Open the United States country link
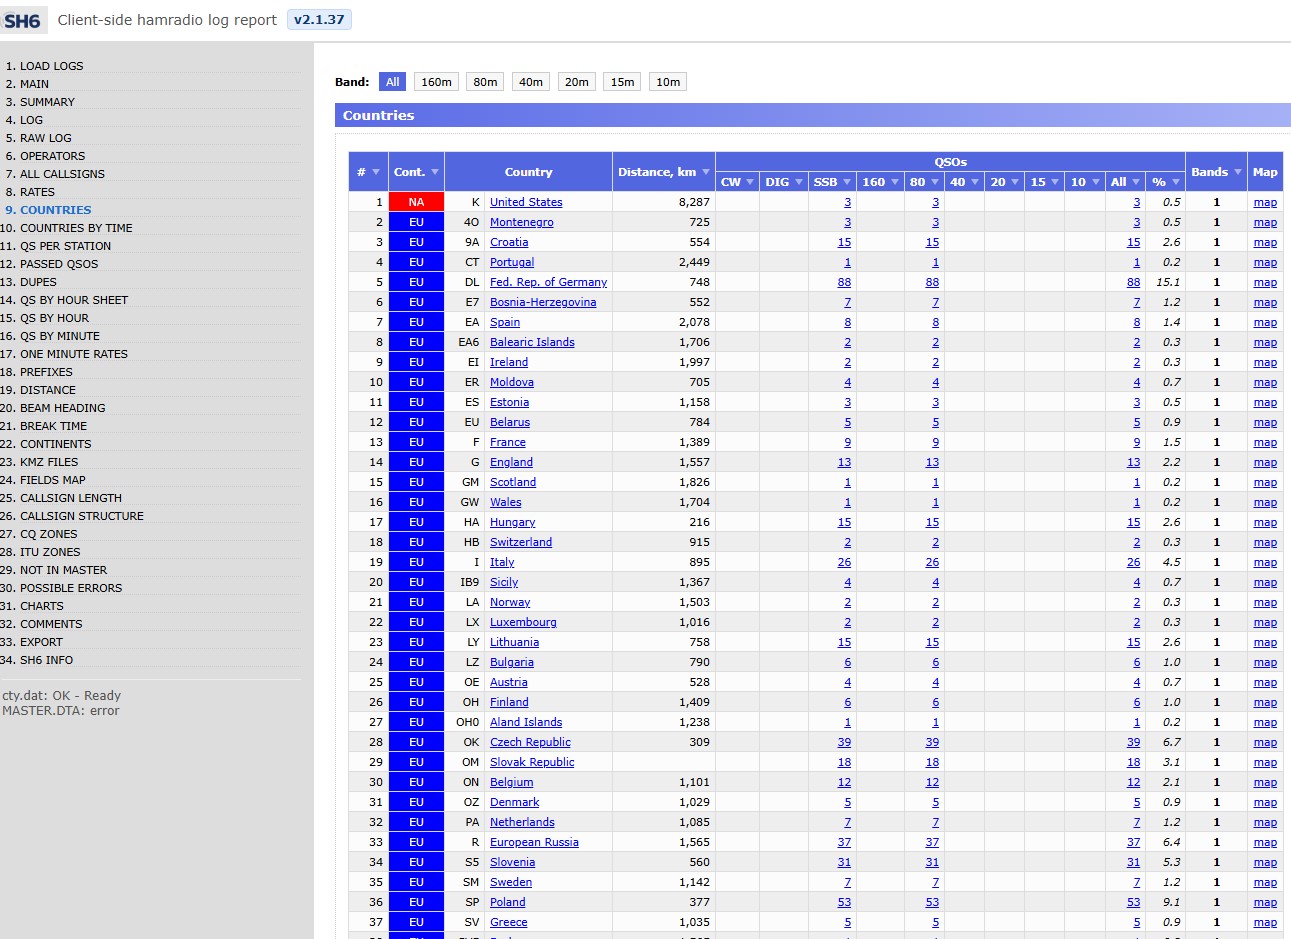Screen dimensions: 1291x939 coord(526,202)
